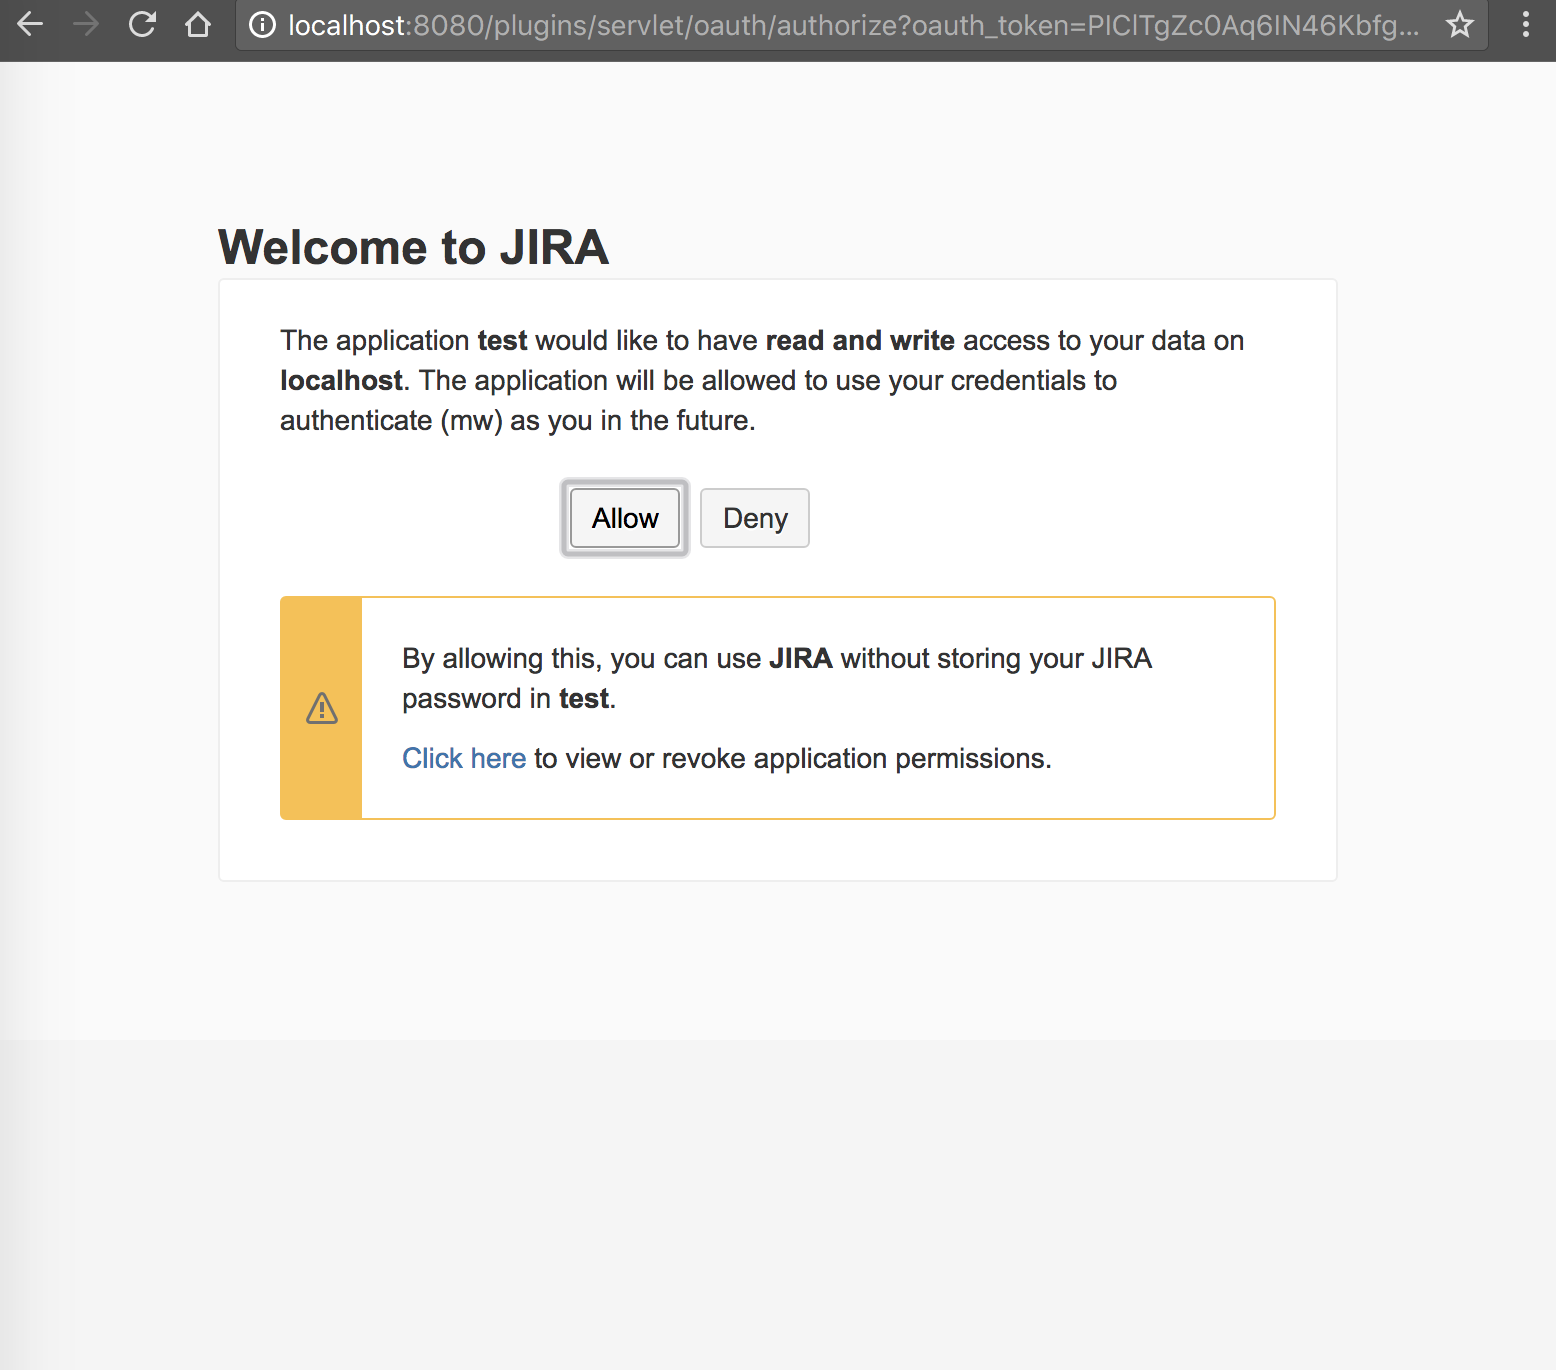1556x1370 pixels.
Task: Click the warning triangle icon
Action: [x=321, y=708]
